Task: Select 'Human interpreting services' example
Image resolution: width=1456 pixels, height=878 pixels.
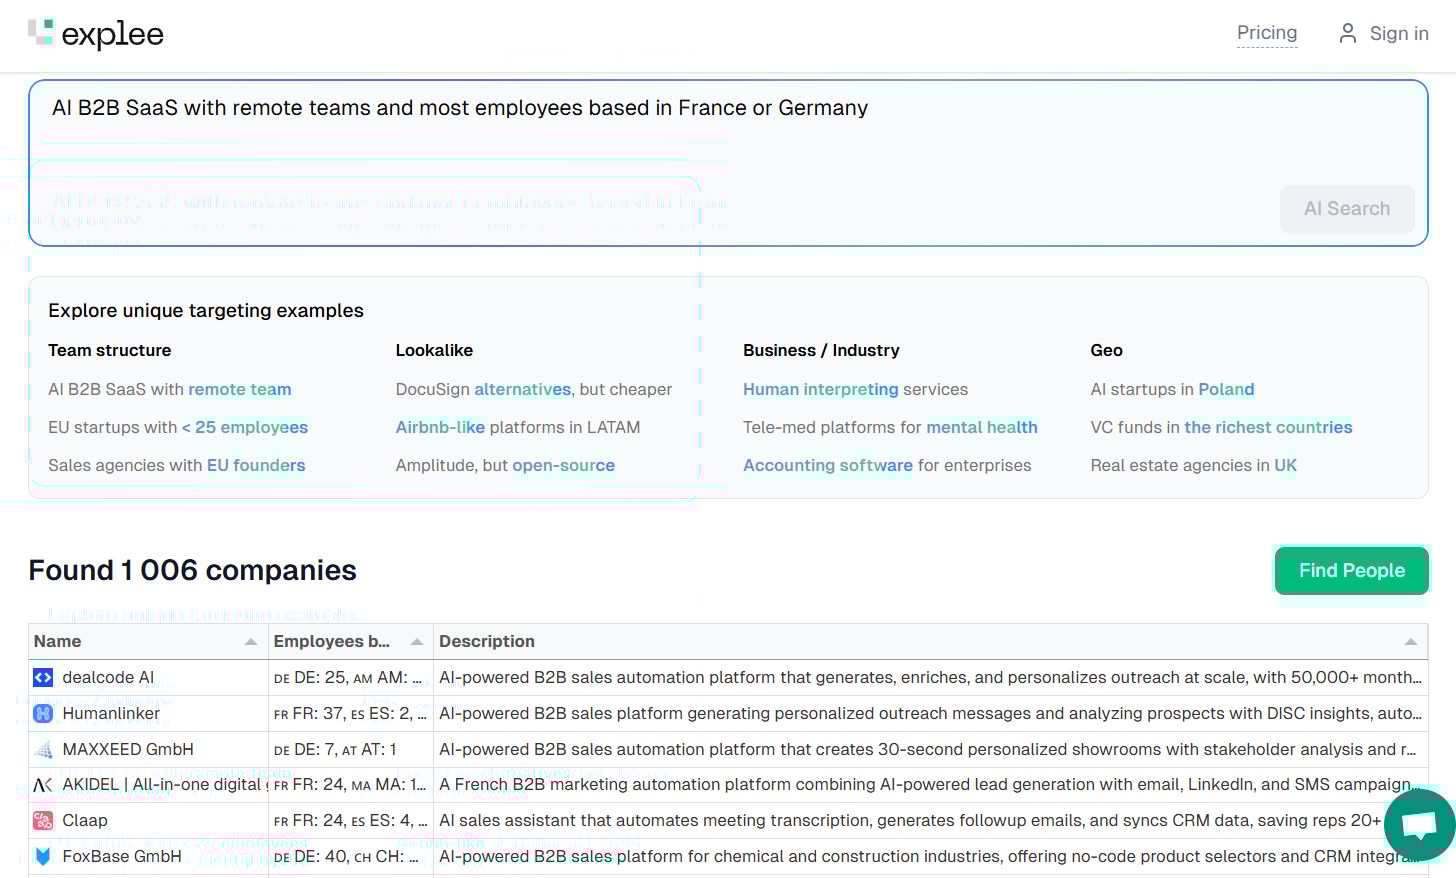Action: [x=856, y=389]
